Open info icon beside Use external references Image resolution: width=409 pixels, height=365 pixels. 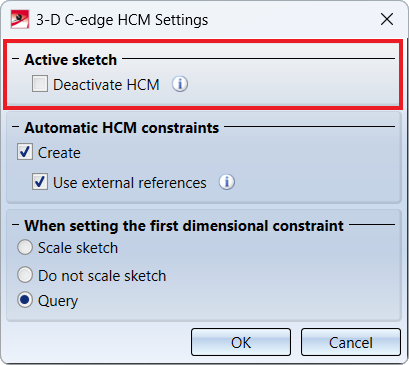(x=227, y=182)
